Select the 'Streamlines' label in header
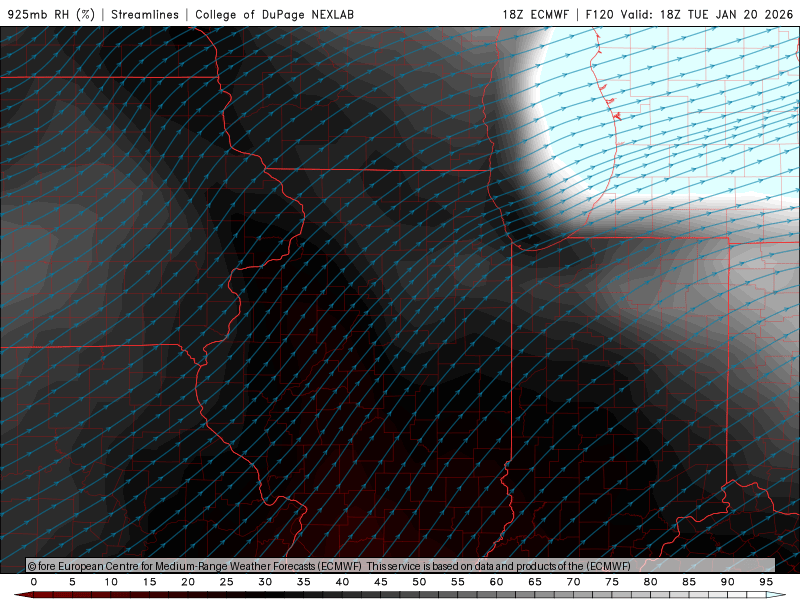This screenshot has height=600, width=800. tap(145, 14)
